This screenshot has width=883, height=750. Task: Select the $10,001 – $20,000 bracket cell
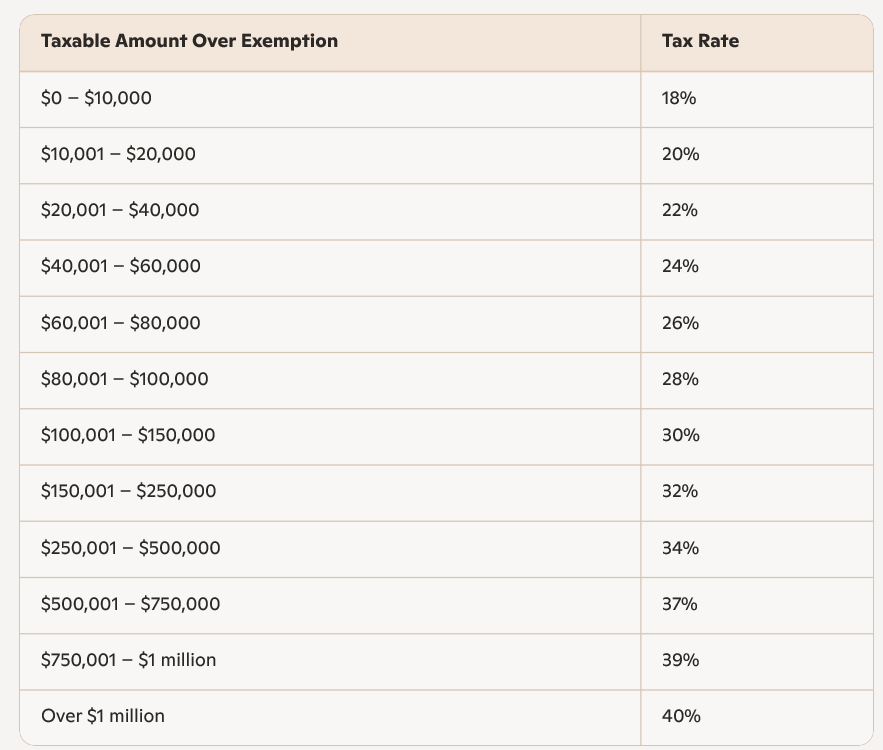pos(118,154)
